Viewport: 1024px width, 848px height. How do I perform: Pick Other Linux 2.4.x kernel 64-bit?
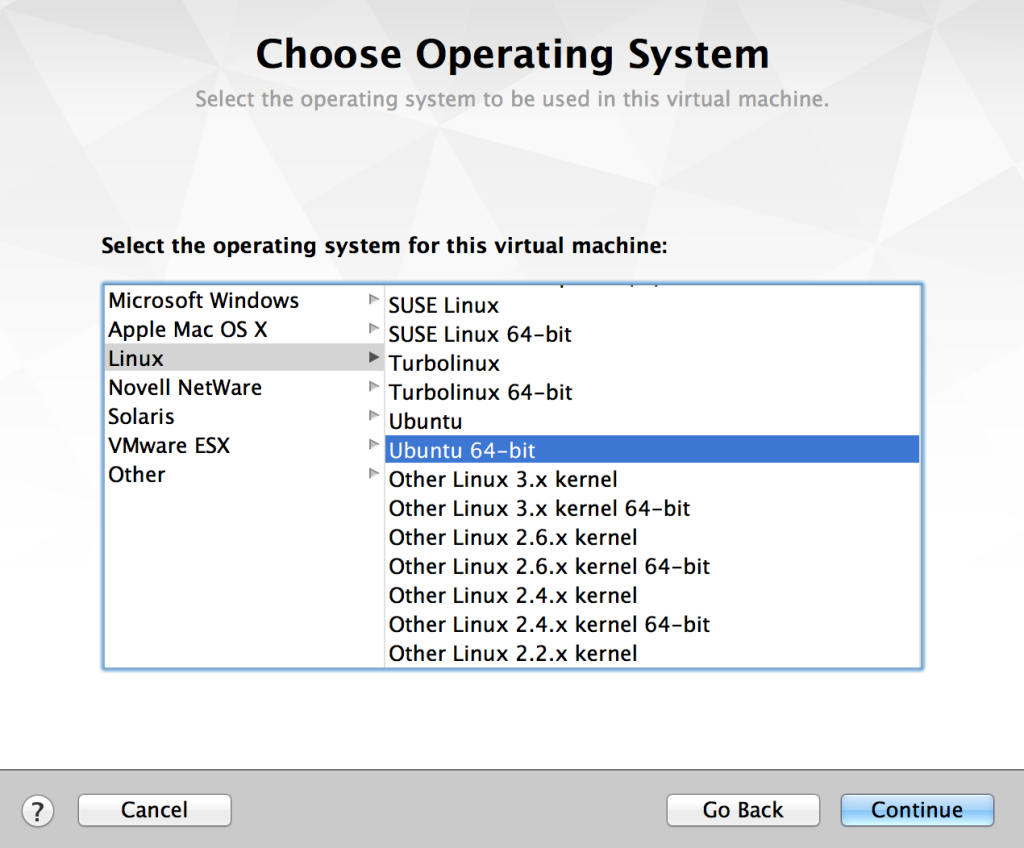(x=549, y=625)
